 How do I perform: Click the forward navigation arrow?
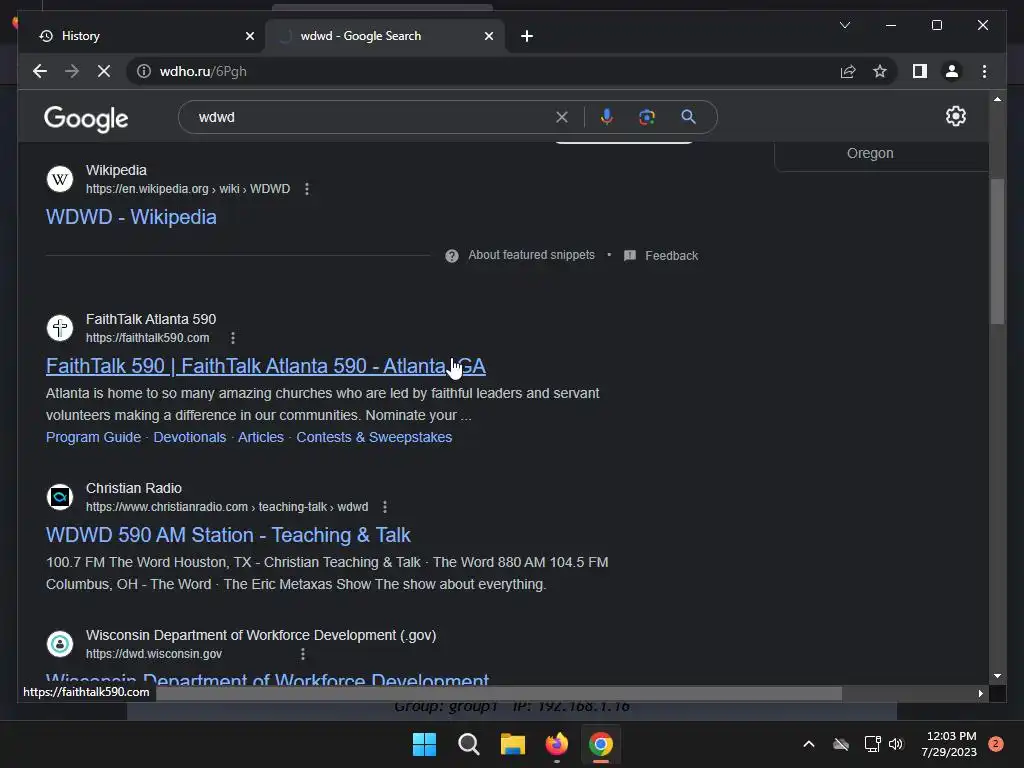(x=72, y=71)
